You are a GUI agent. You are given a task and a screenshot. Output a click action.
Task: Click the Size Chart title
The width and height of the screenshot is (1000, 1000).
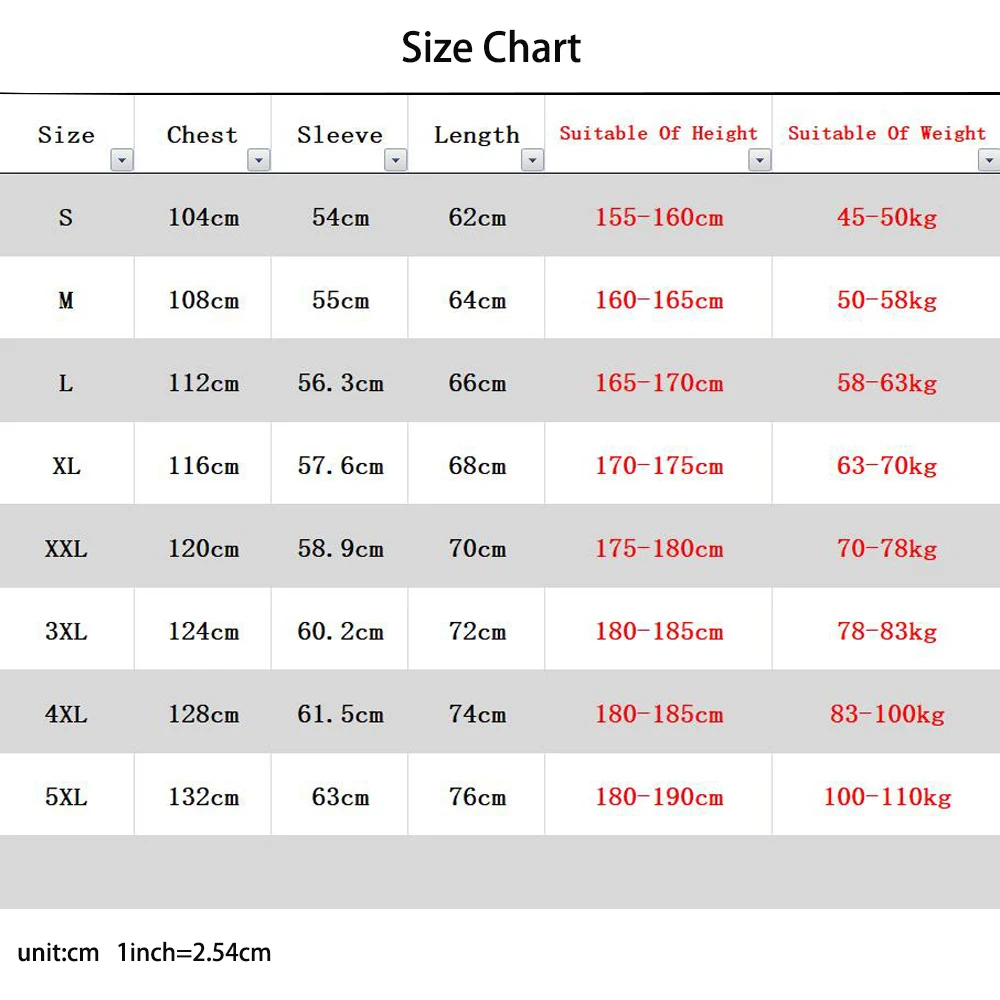point(491,48)
